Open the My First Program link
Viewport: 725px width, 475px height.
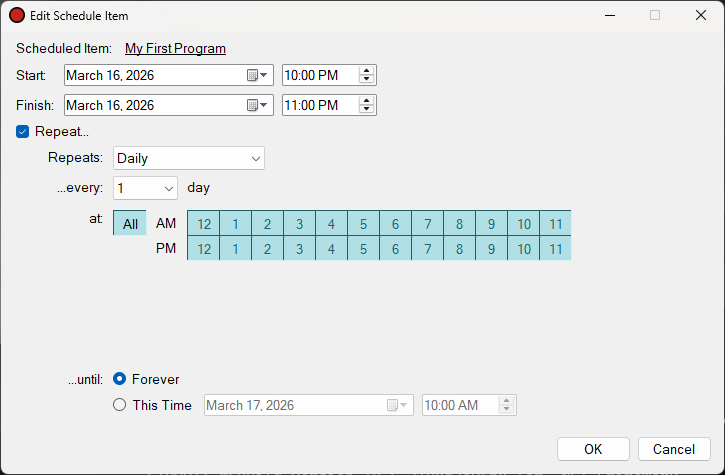coord(175,49)
